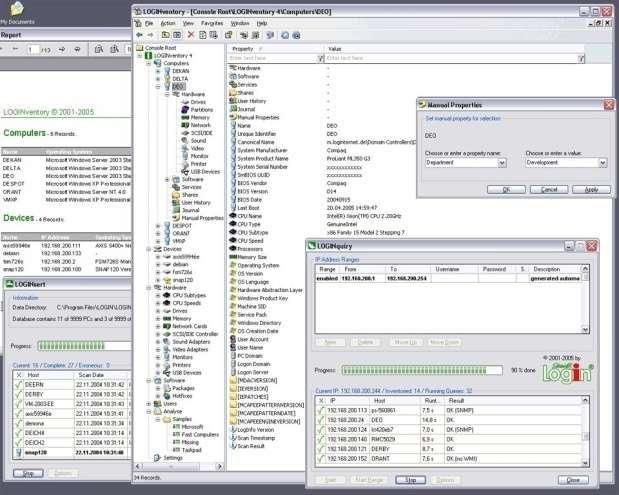Open the View menu
The height and width of the screenshot is (495, 619).
(188, 23)
